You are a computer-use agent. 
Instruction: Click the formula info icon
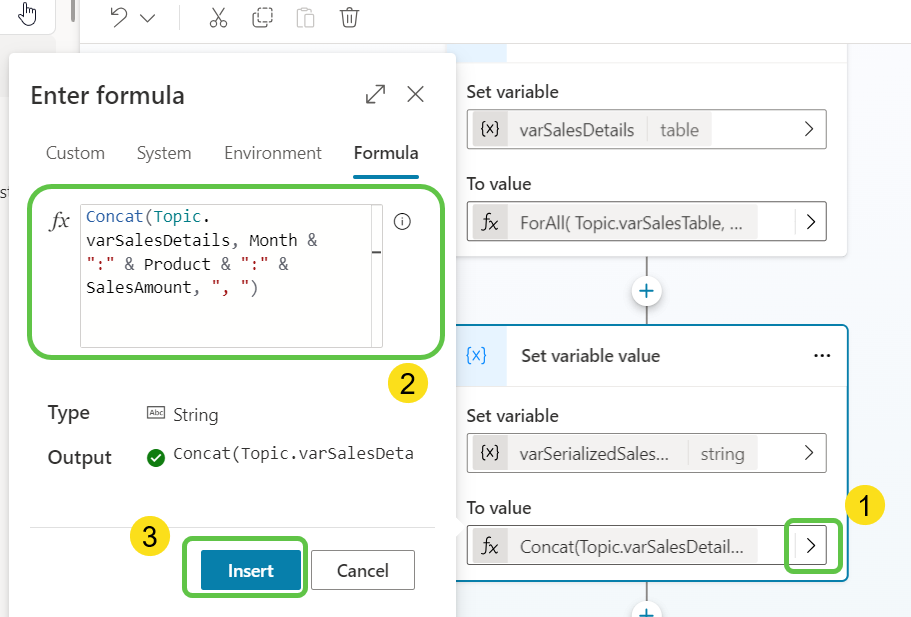(x=402, y=222)
